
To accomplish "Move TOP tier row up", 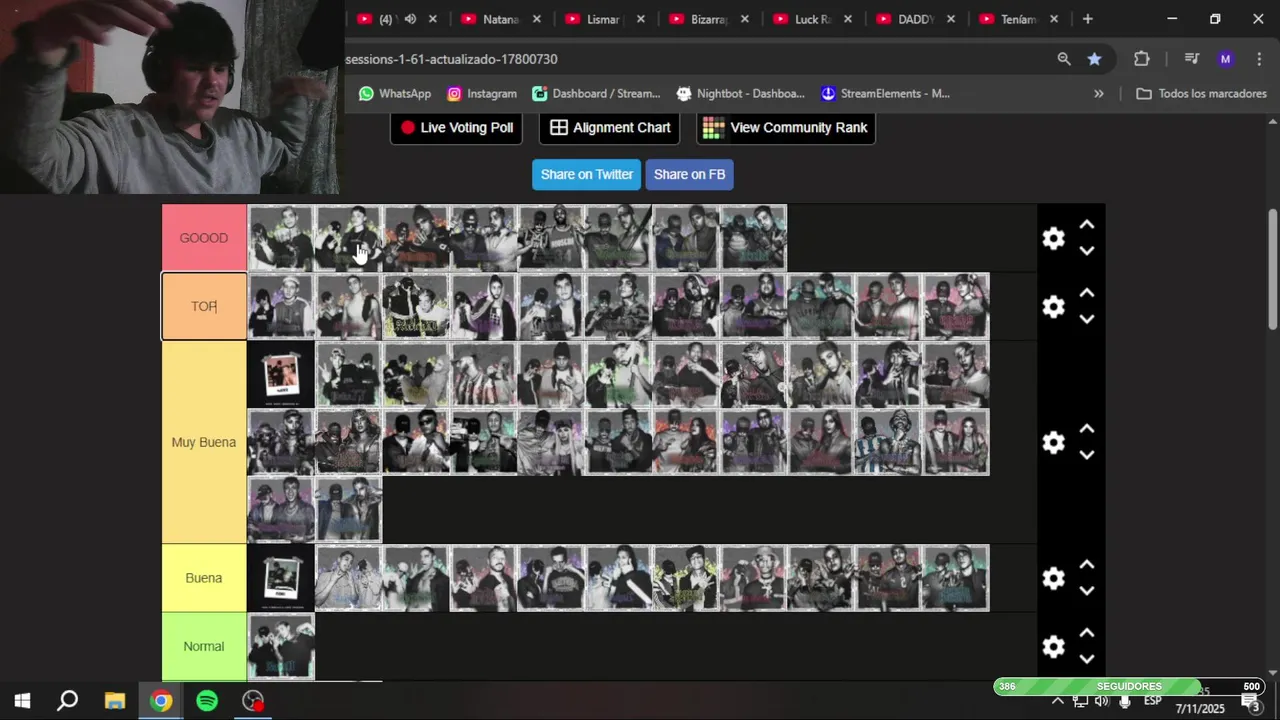I will (x=1087, y=293).
